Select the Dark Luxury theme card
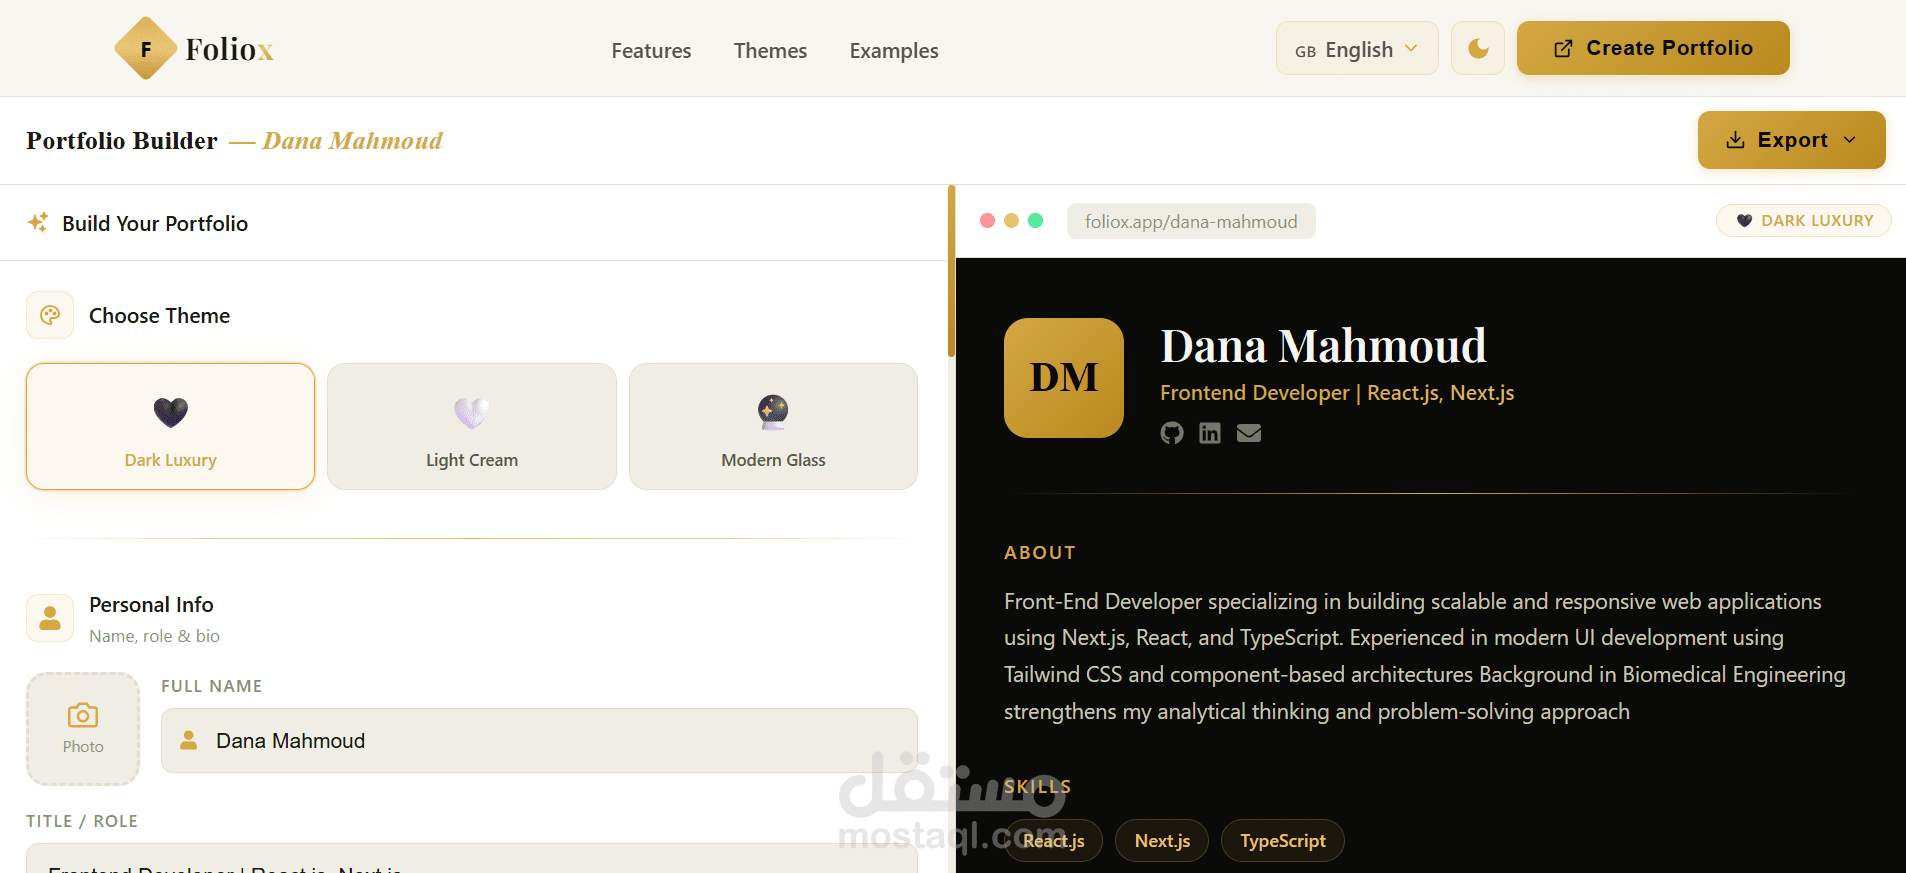Image resolution: width=1906 pixels, height=873 pixels. [170, 426]
